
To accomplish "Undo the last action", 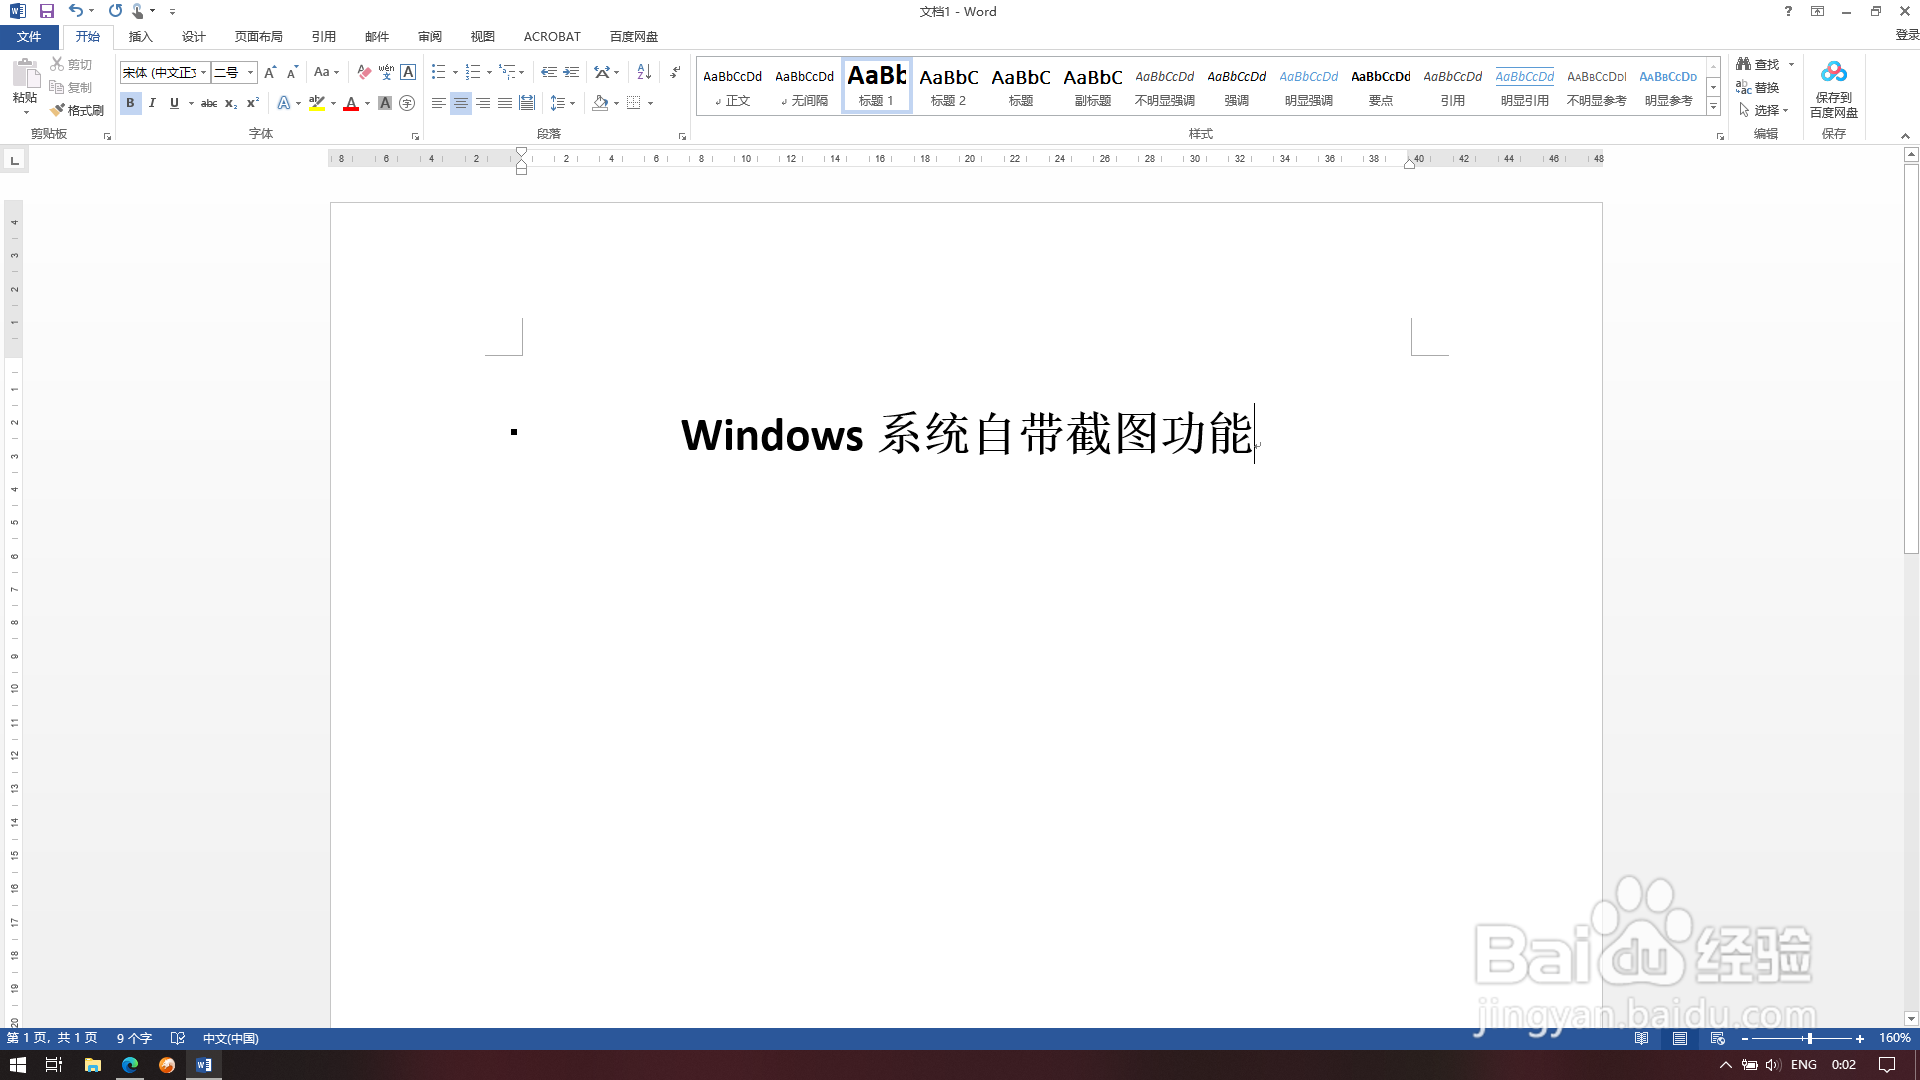I will [x=76, y=11].
